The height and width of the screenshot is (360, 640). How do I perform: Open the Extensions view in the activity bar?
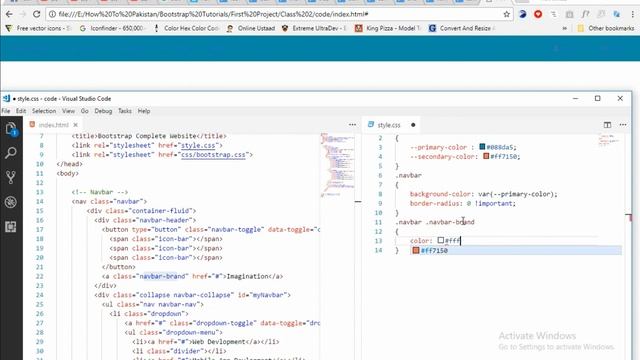click(x=11, y=227)
